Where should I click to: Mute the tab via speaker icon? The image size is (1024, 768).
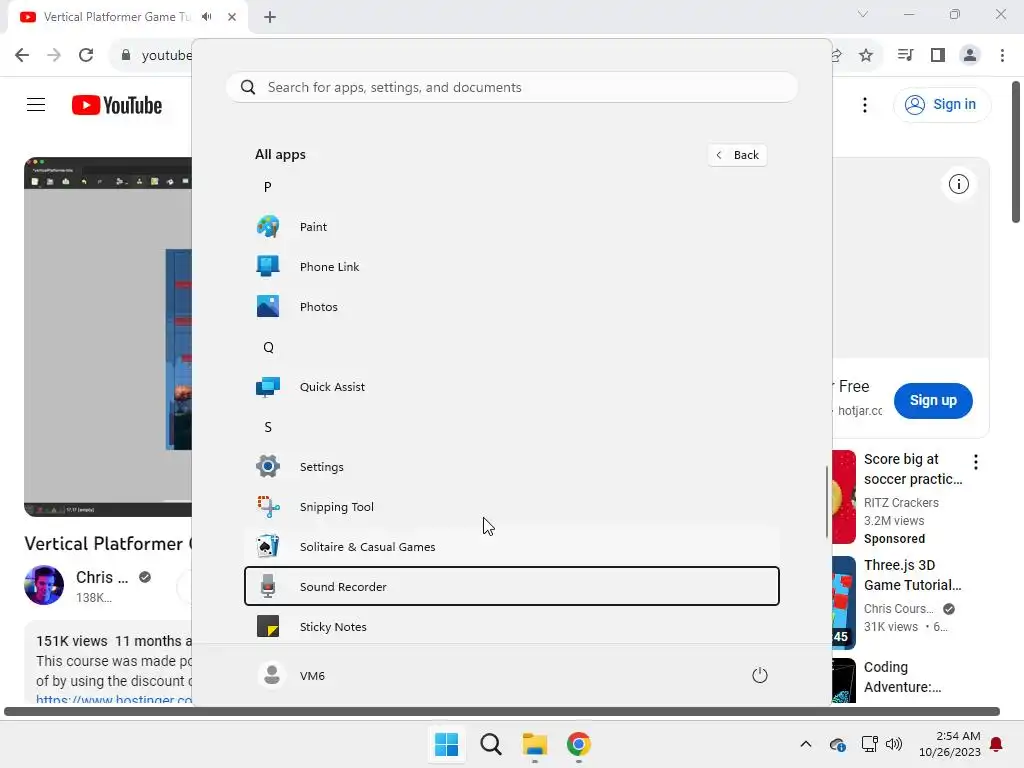coord(207,17)
